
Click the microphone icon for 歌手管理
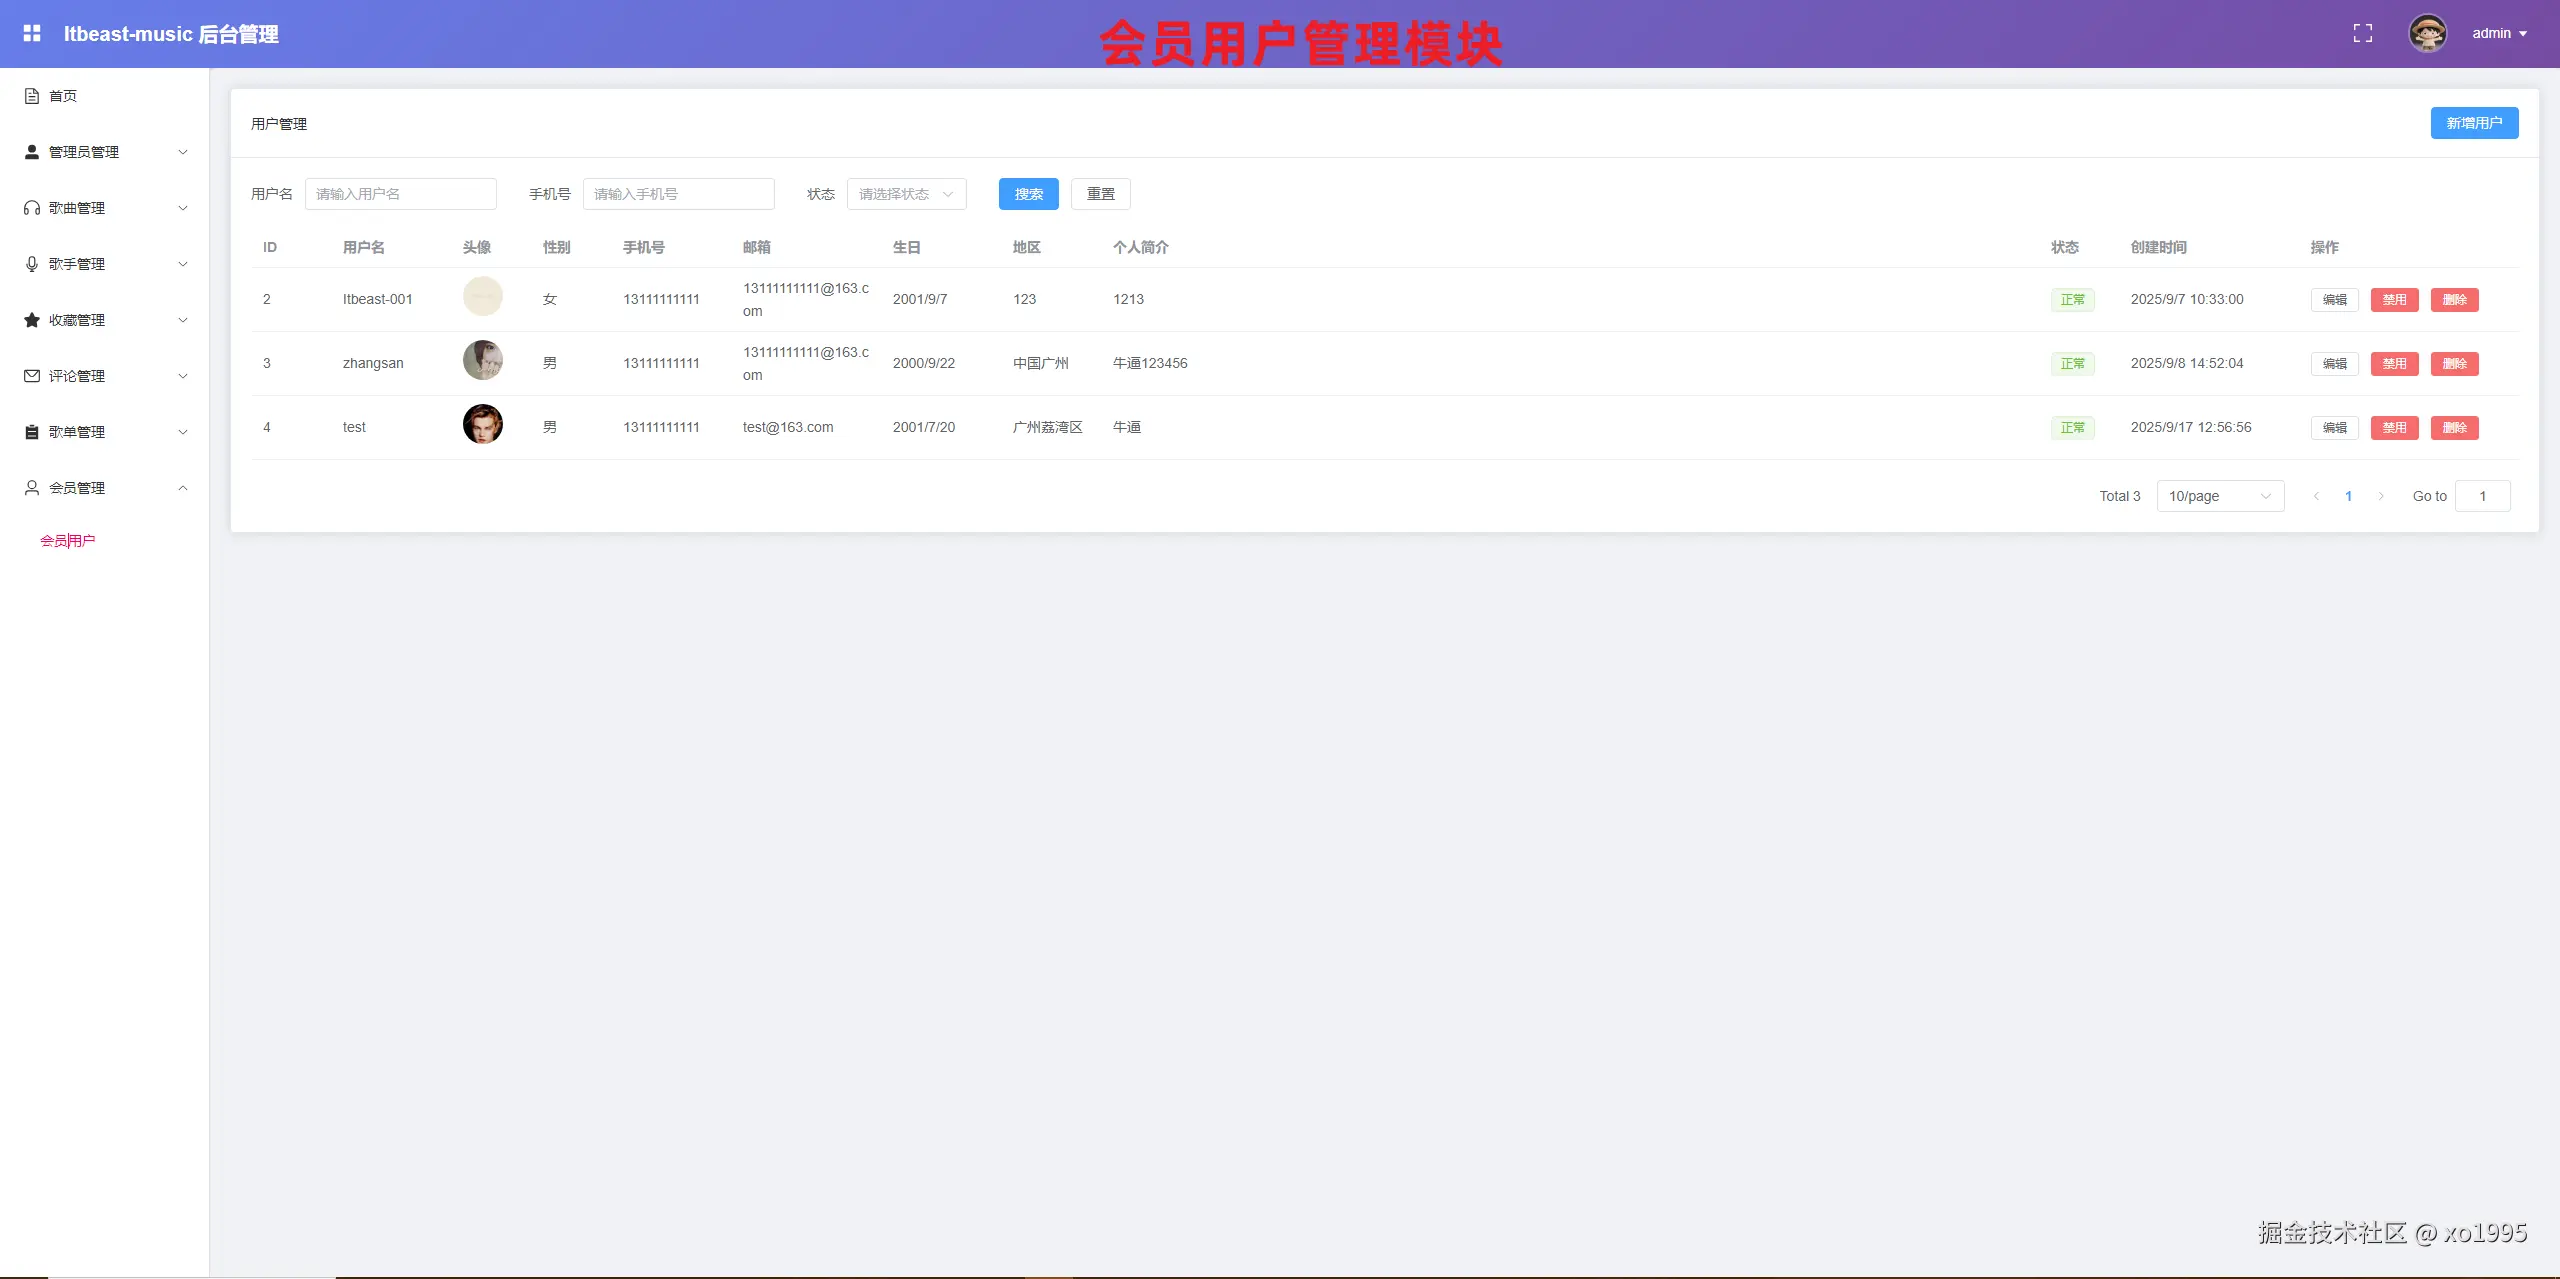pos(32,264)
